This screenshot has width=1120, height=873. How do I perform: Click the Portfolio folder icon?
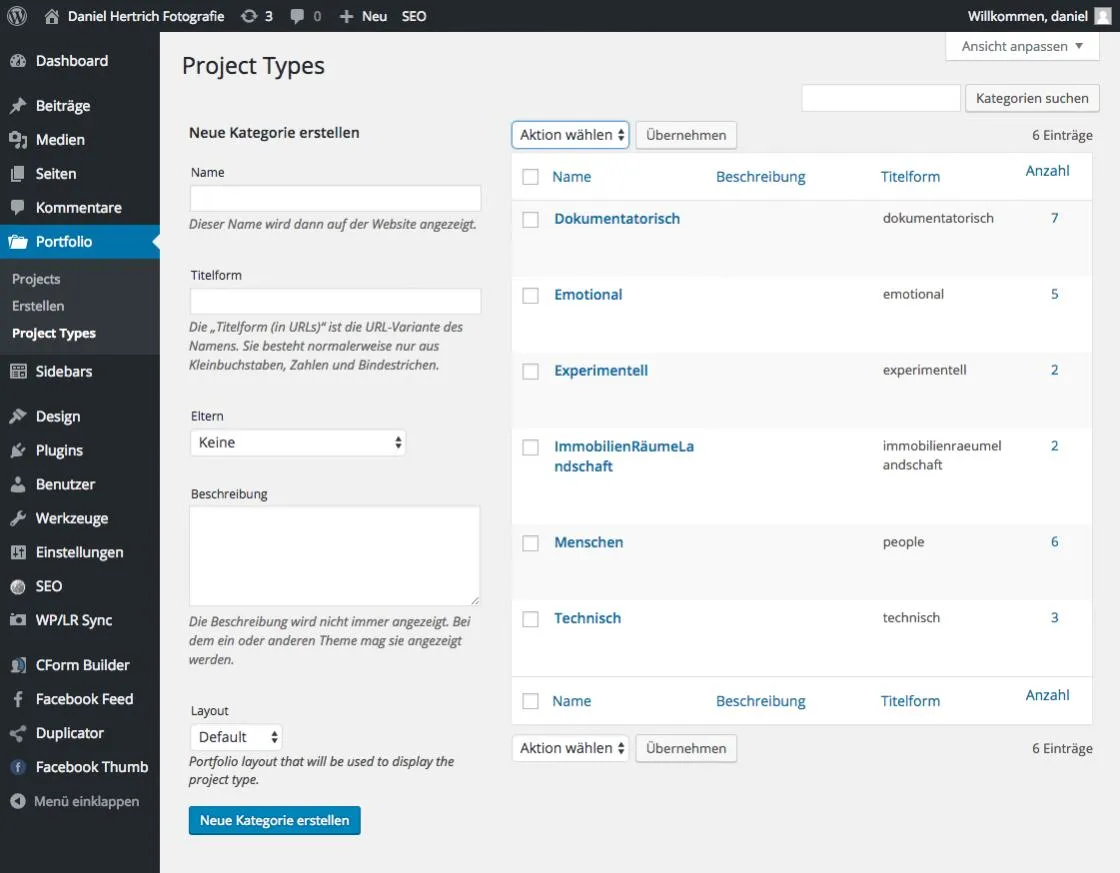[19, 241]
